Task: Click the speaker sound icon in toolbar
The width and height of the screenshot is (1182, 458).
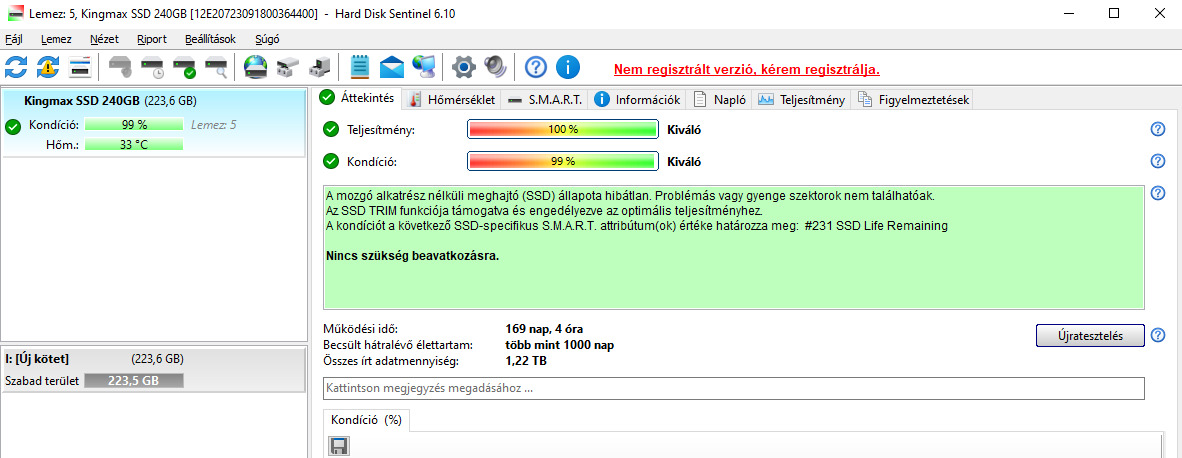Action: click(x=496, y=67)
